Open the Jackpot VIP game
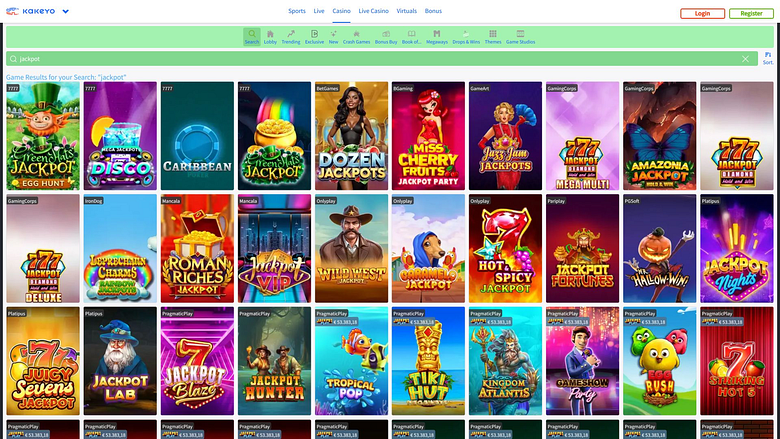This screenshot has width=780, height=439. click(274, 249)
